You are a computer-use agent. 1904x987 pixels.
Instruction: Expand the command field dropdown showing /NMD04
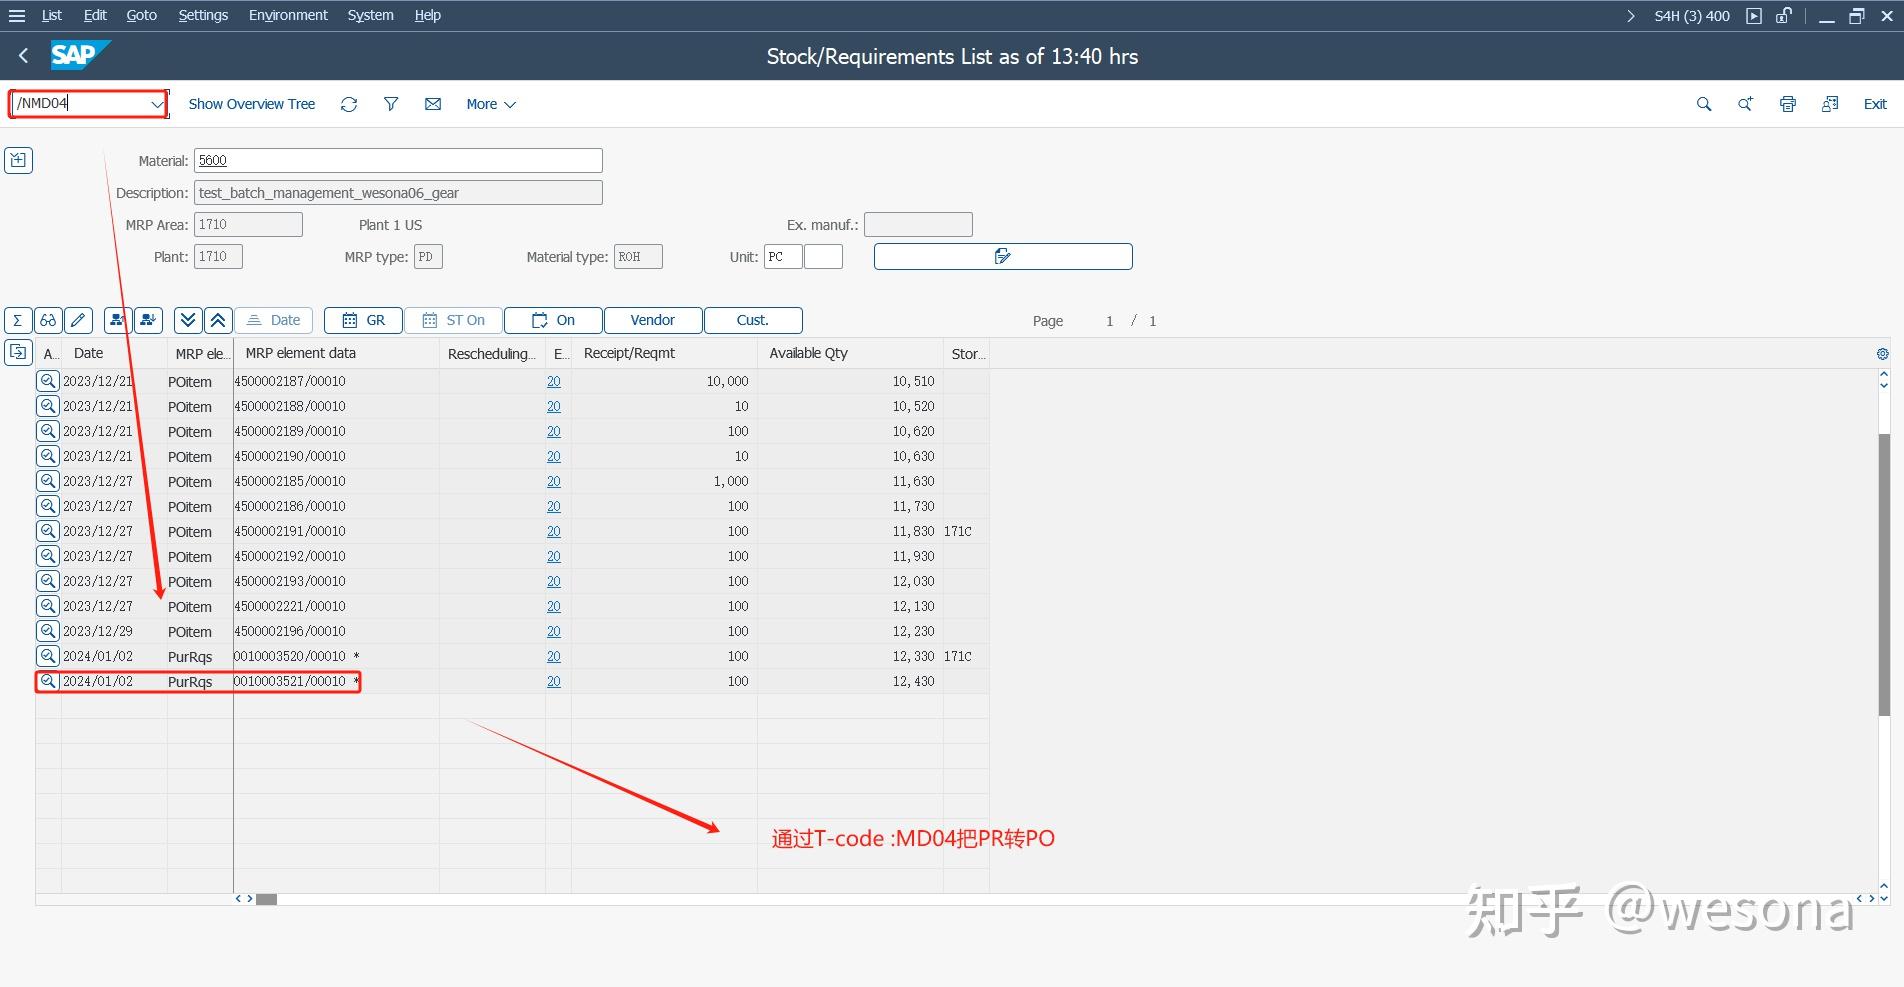156,103
